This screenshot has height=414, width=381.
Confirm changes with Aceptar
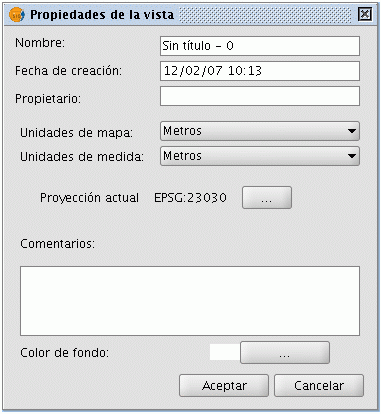coord(224,386)
